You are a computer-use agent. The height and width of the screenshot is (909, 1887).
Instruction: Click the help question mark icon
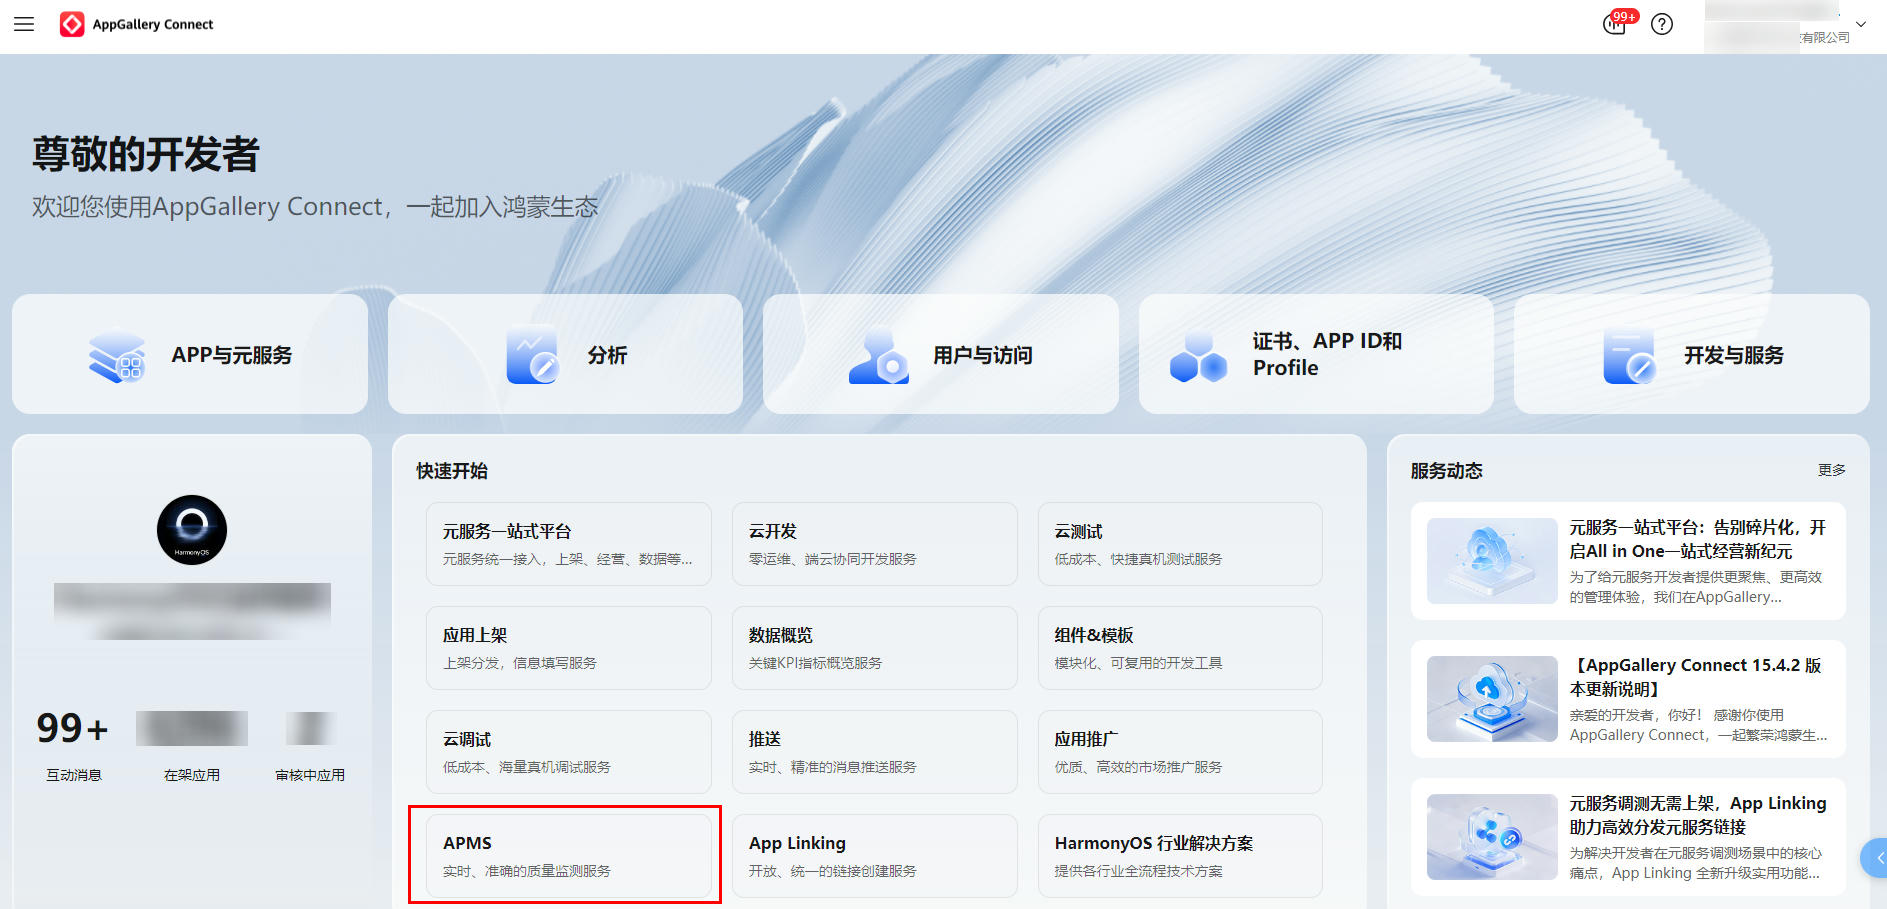coord(1662,24)
